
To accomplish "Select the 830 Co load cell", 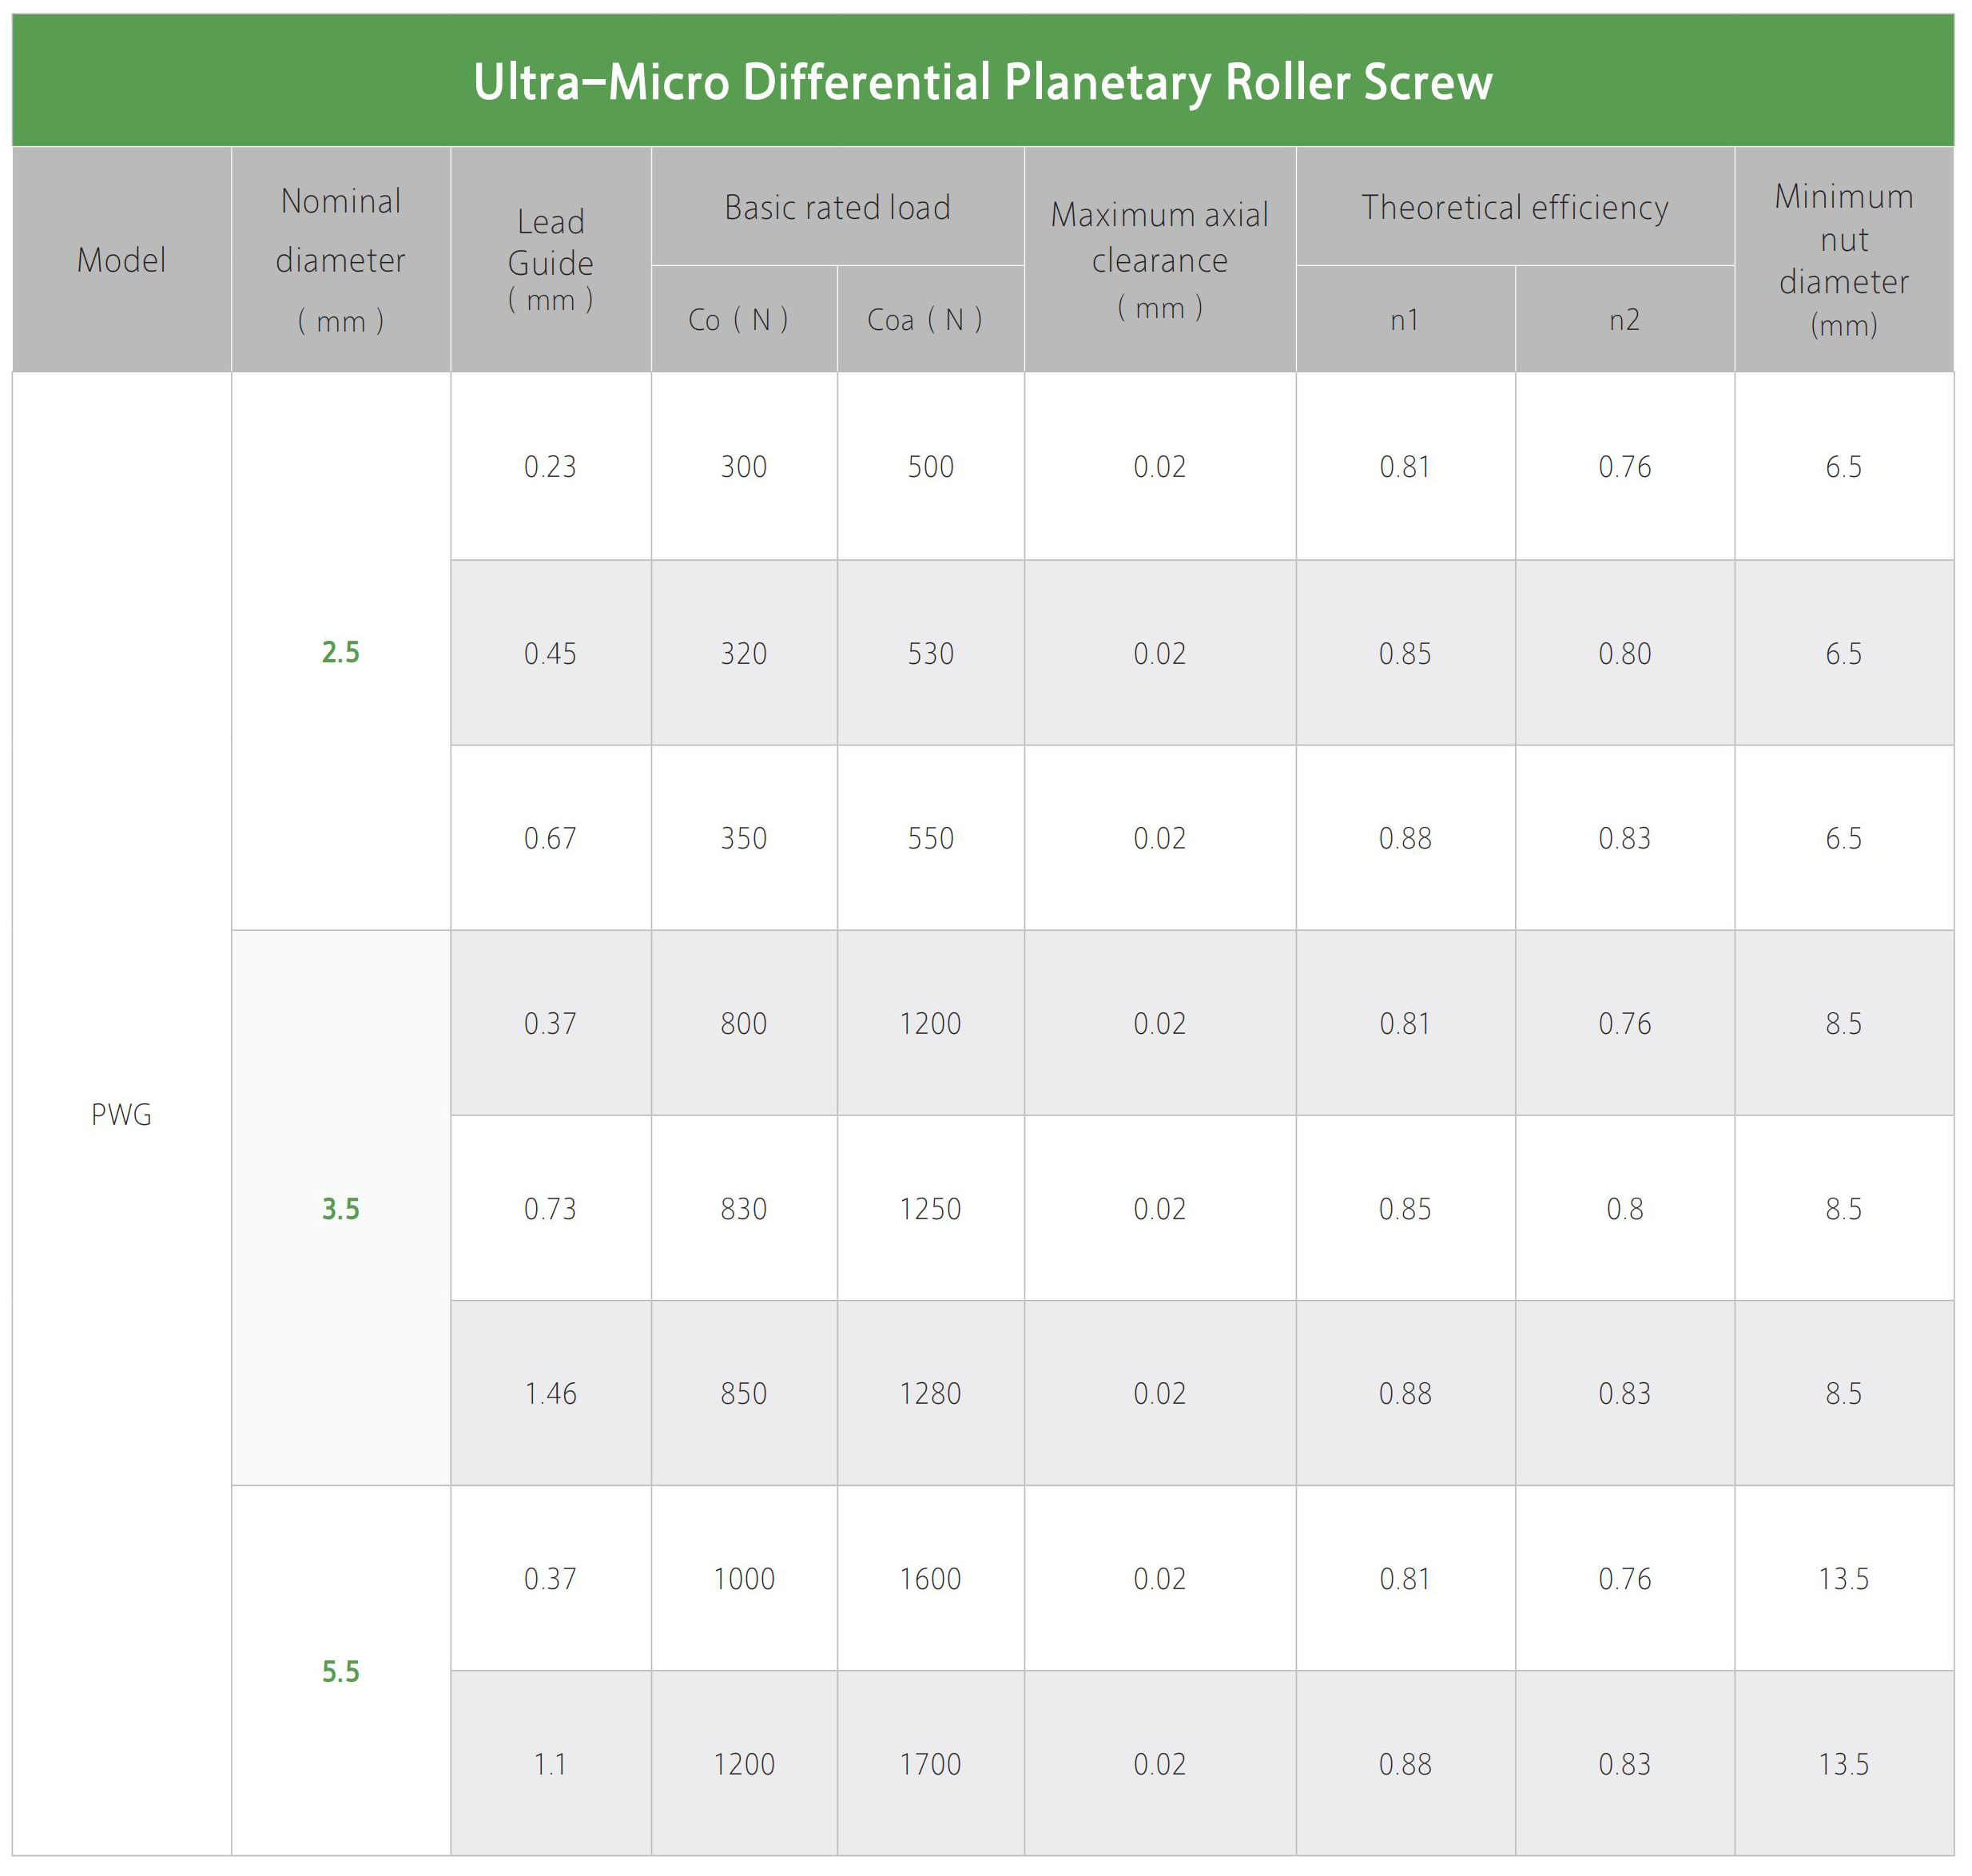I will [743, 1208].
